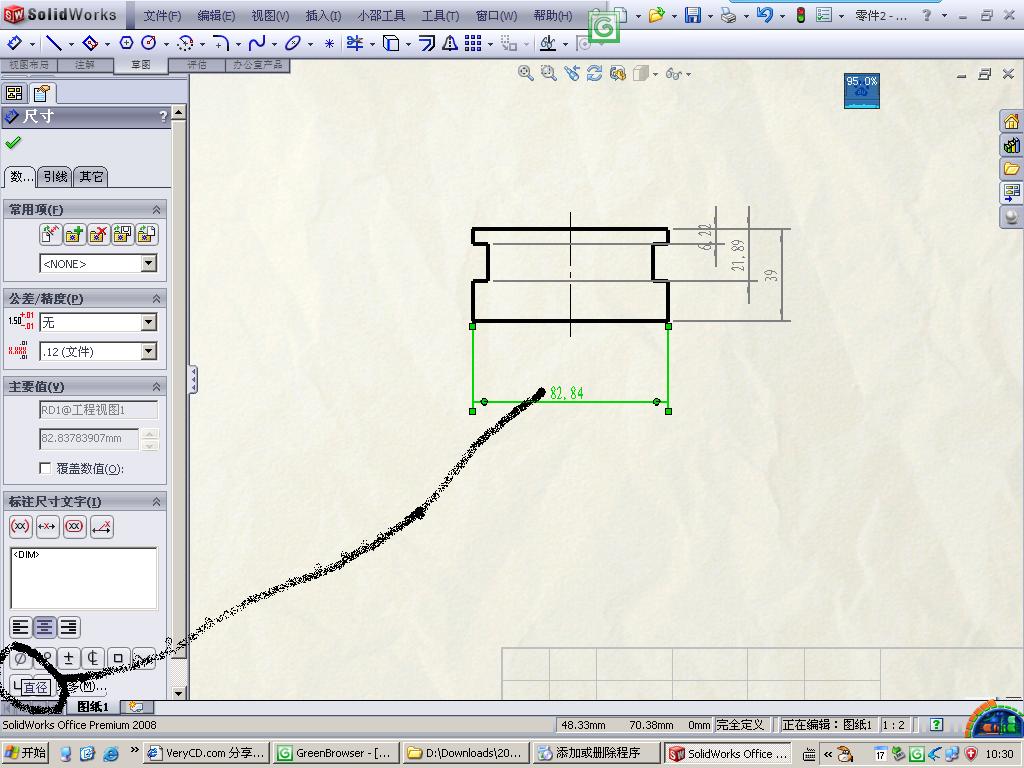
Task: Toggle Offset Text button
Action: pos(102,526)
